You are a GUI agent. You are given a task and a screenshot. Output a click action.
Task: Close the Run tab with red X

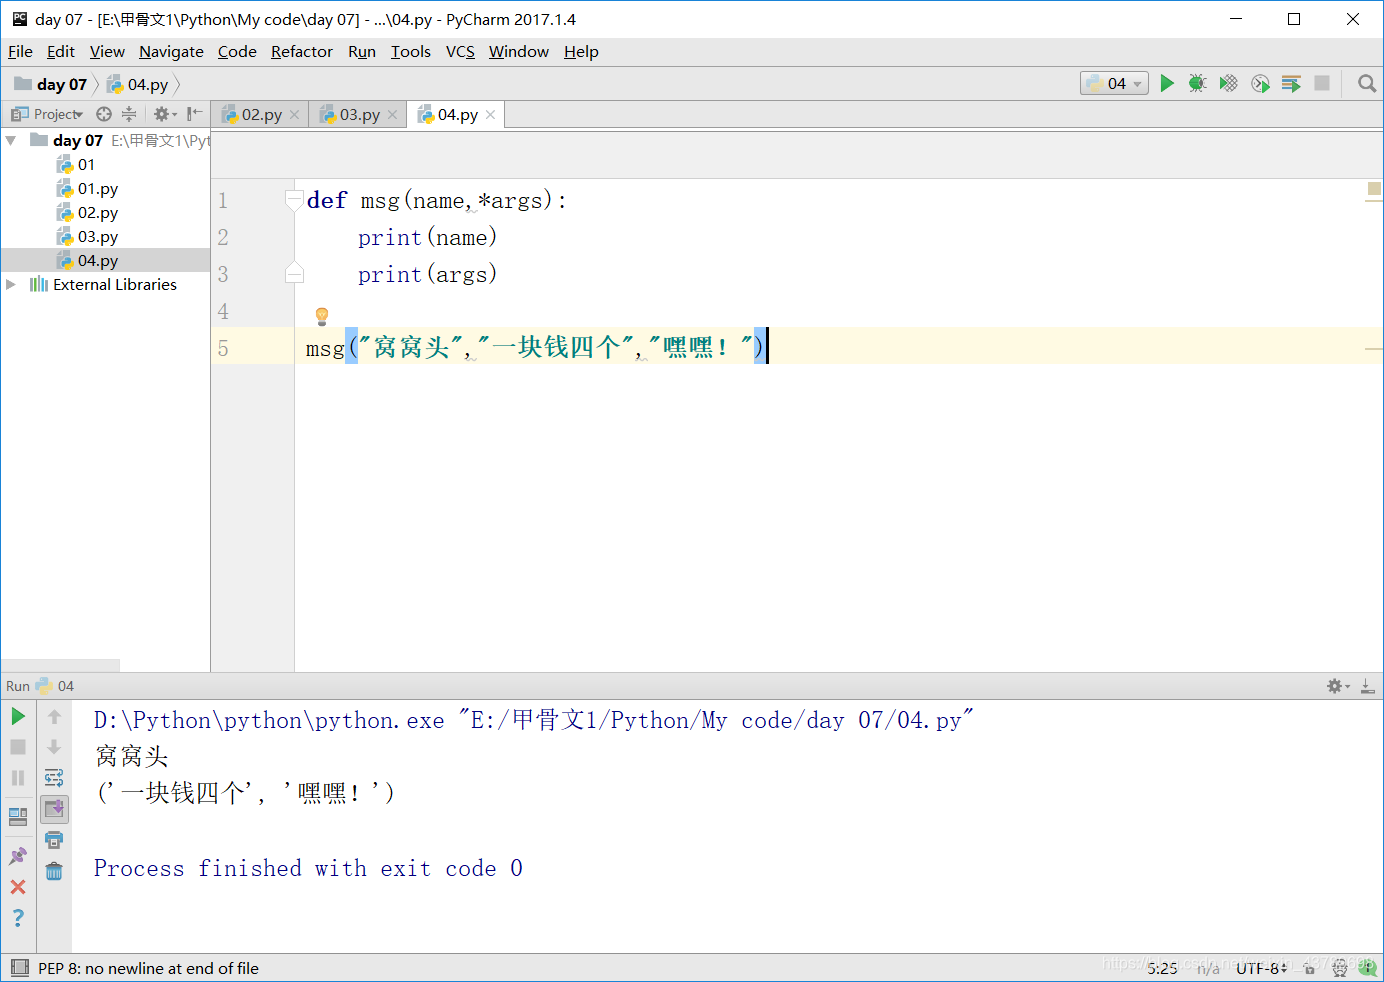(x=18, y=887)
